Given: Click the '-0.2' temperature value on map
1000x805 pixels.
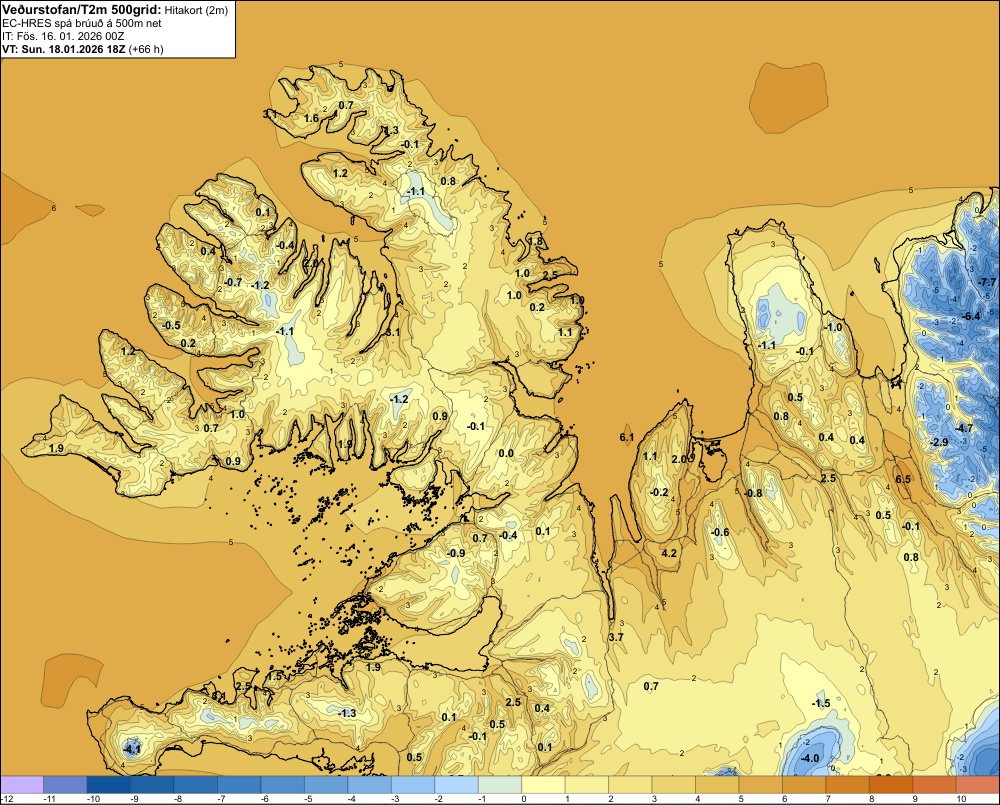Looking at the screenshot, I should point(659,492).
